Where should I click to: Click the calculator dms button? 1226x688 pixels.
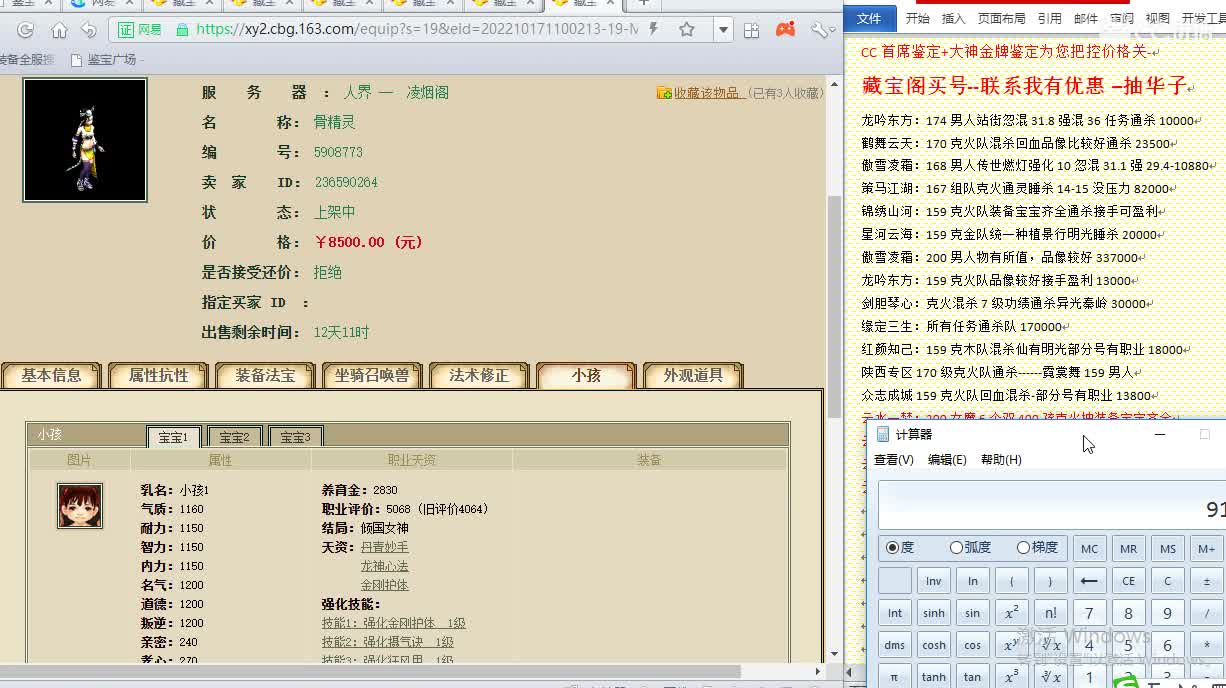click(894, 645)
